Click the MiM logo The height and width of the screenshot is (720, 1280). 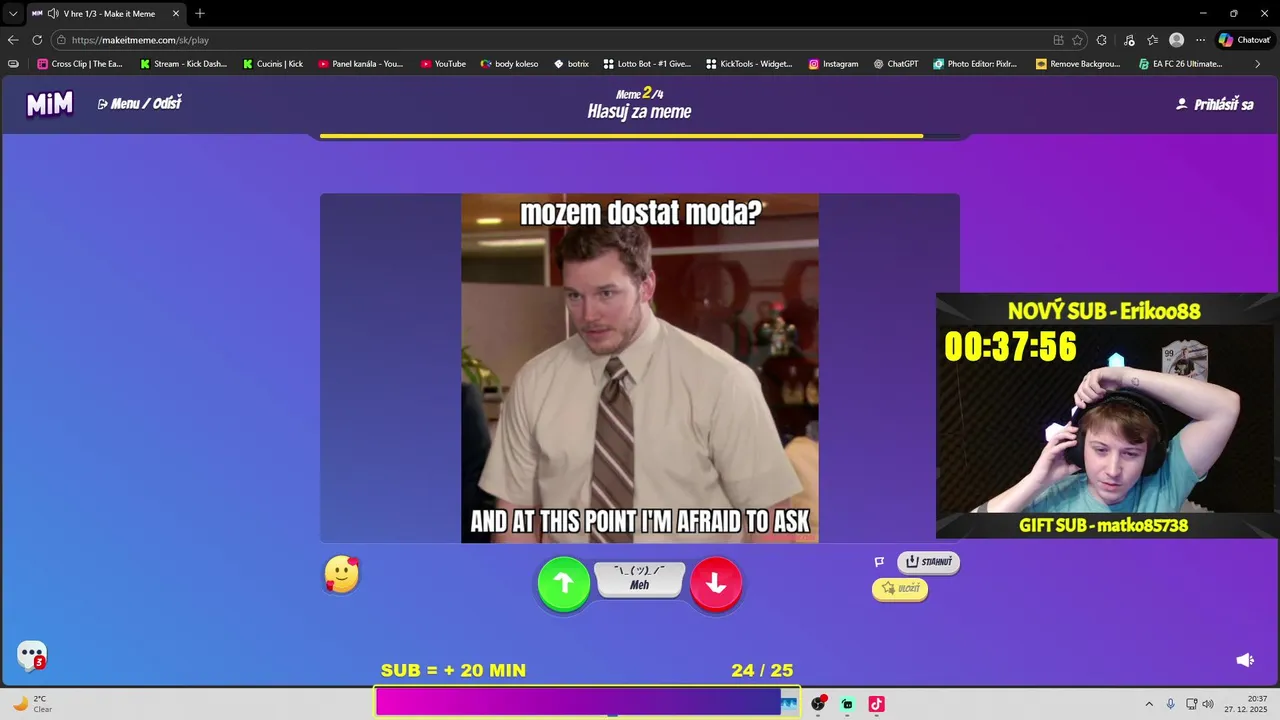click(50, 104)
